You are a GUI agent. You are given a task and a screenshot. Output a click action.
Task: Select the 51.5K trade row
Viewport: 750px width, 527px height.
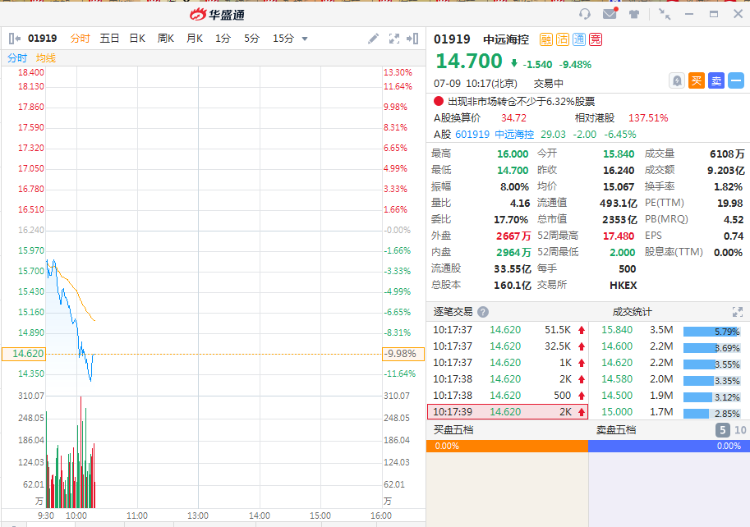point(507,330)
